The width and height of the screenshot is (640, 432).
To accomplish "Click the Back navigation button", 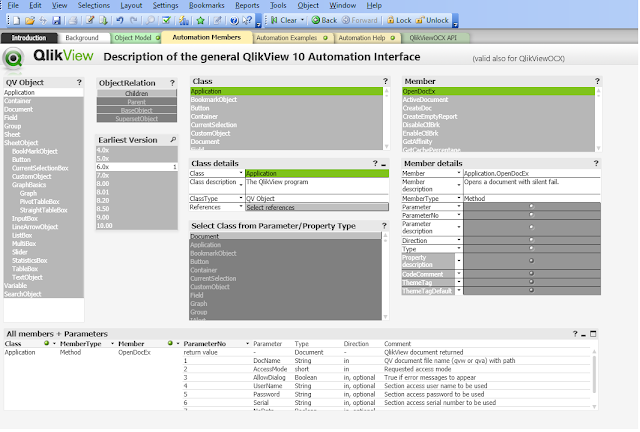I will pos(324,20).
